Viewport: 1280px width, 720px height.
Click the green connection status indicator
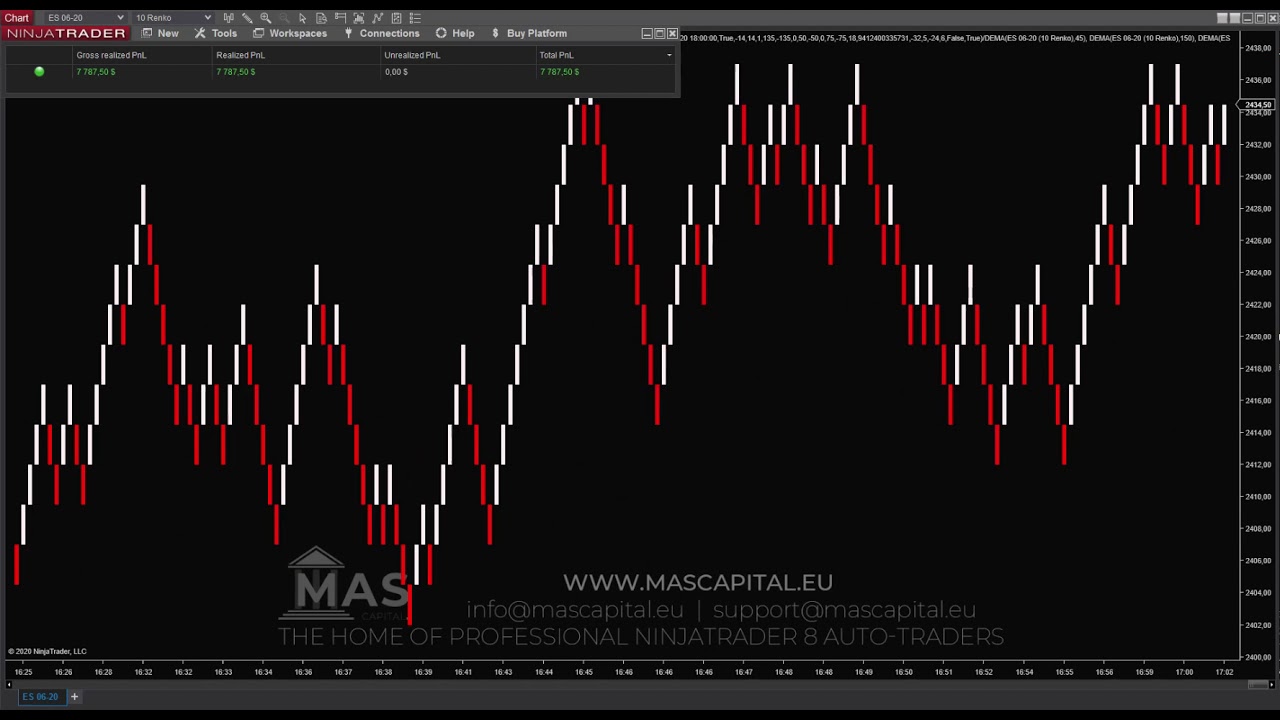(39, 72)
